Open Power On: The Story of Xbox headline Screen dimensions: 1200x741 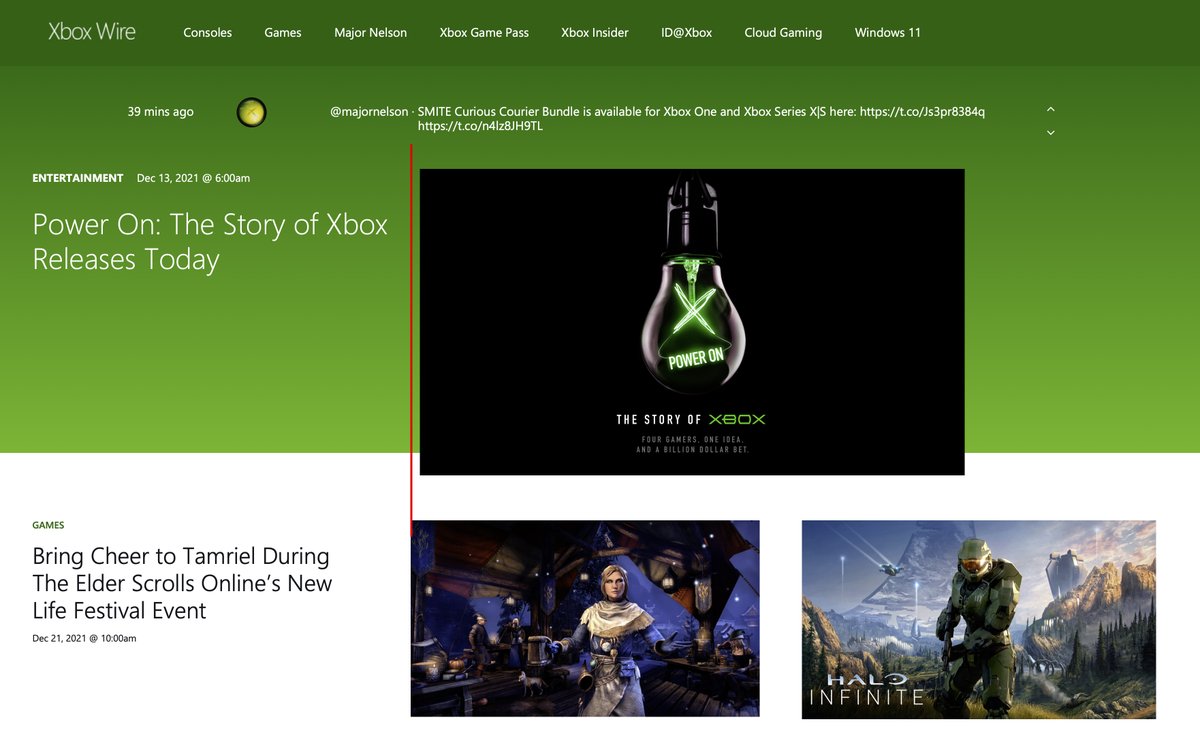click(x=210, y=241)
